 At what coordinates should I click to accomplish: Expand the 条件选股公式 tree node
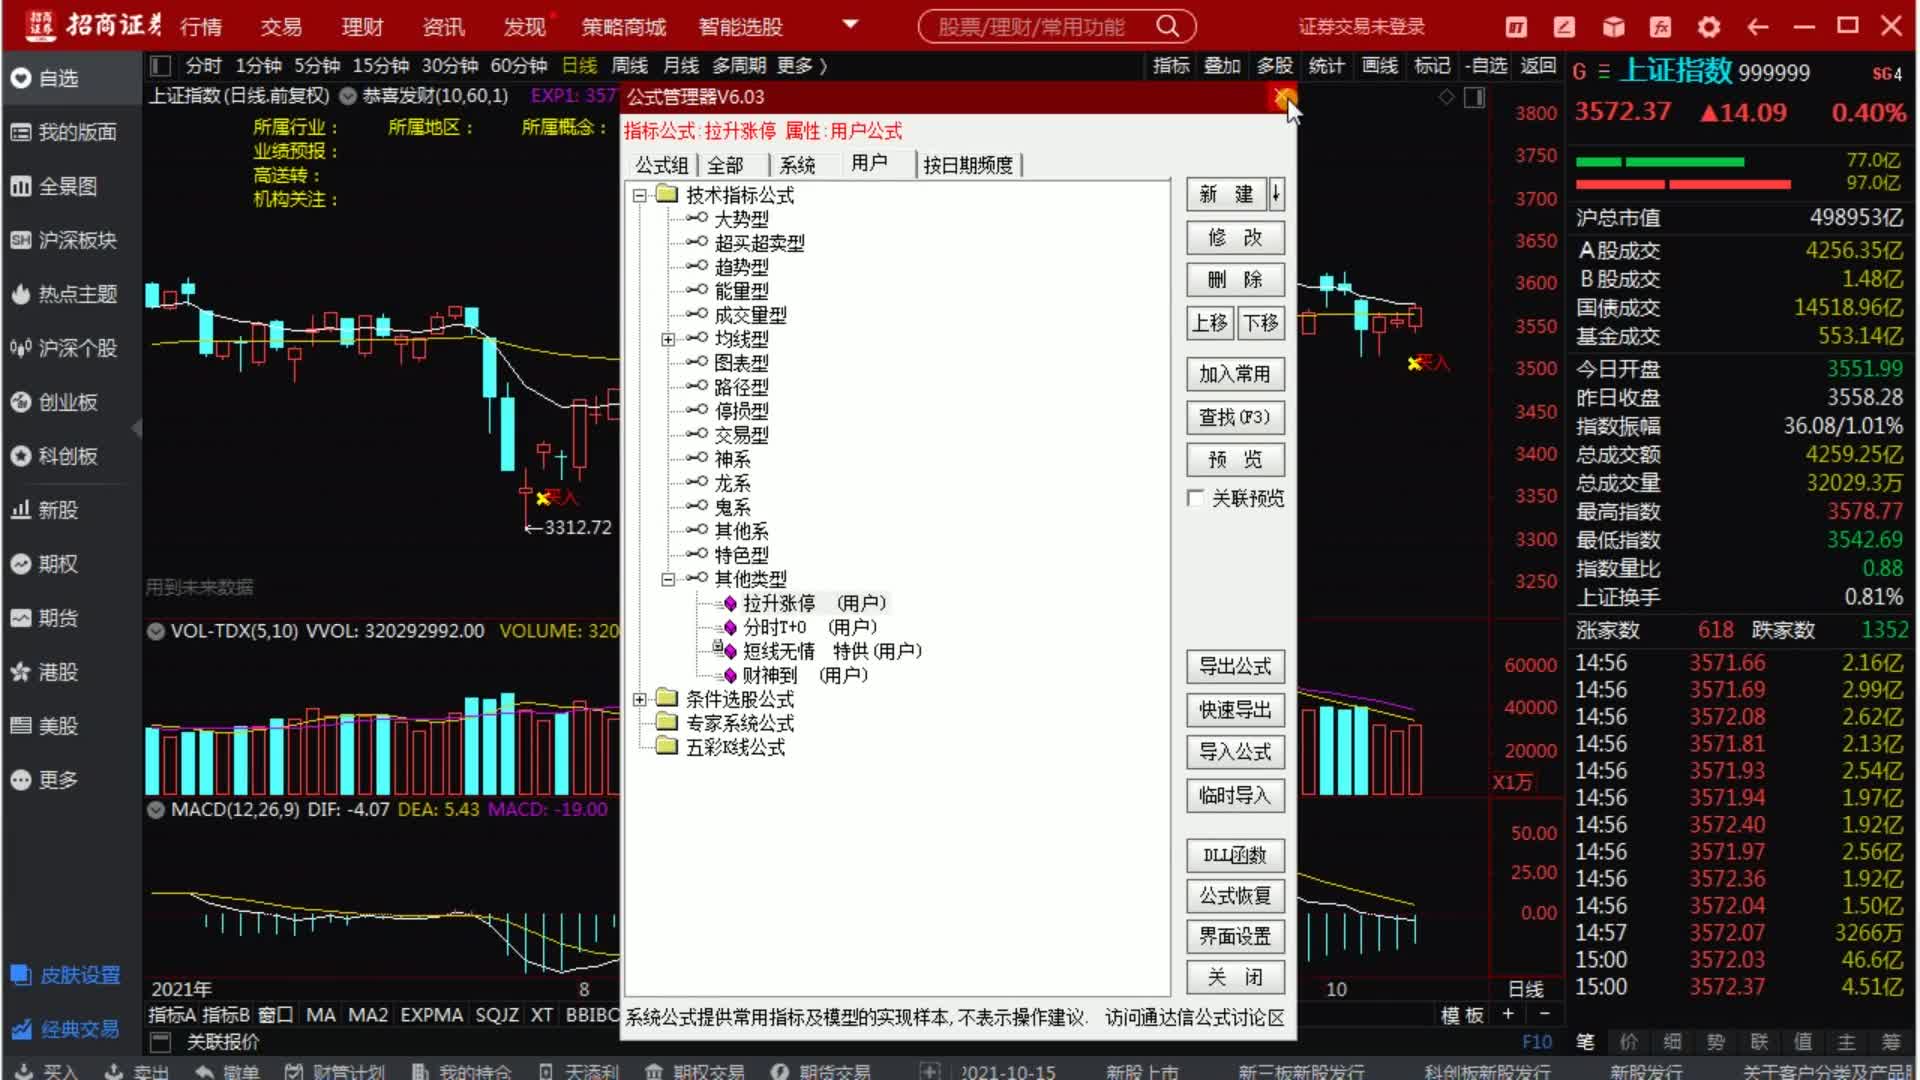tap(641, 699)
